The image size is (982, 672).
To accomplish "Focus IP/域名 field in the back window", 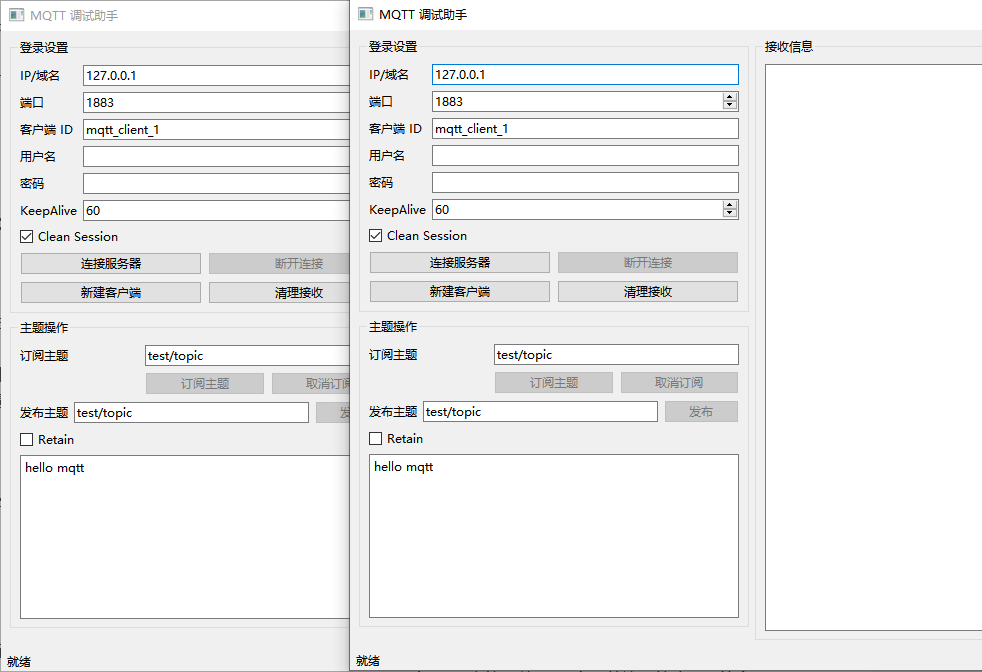I will click(x=216, y=76).
